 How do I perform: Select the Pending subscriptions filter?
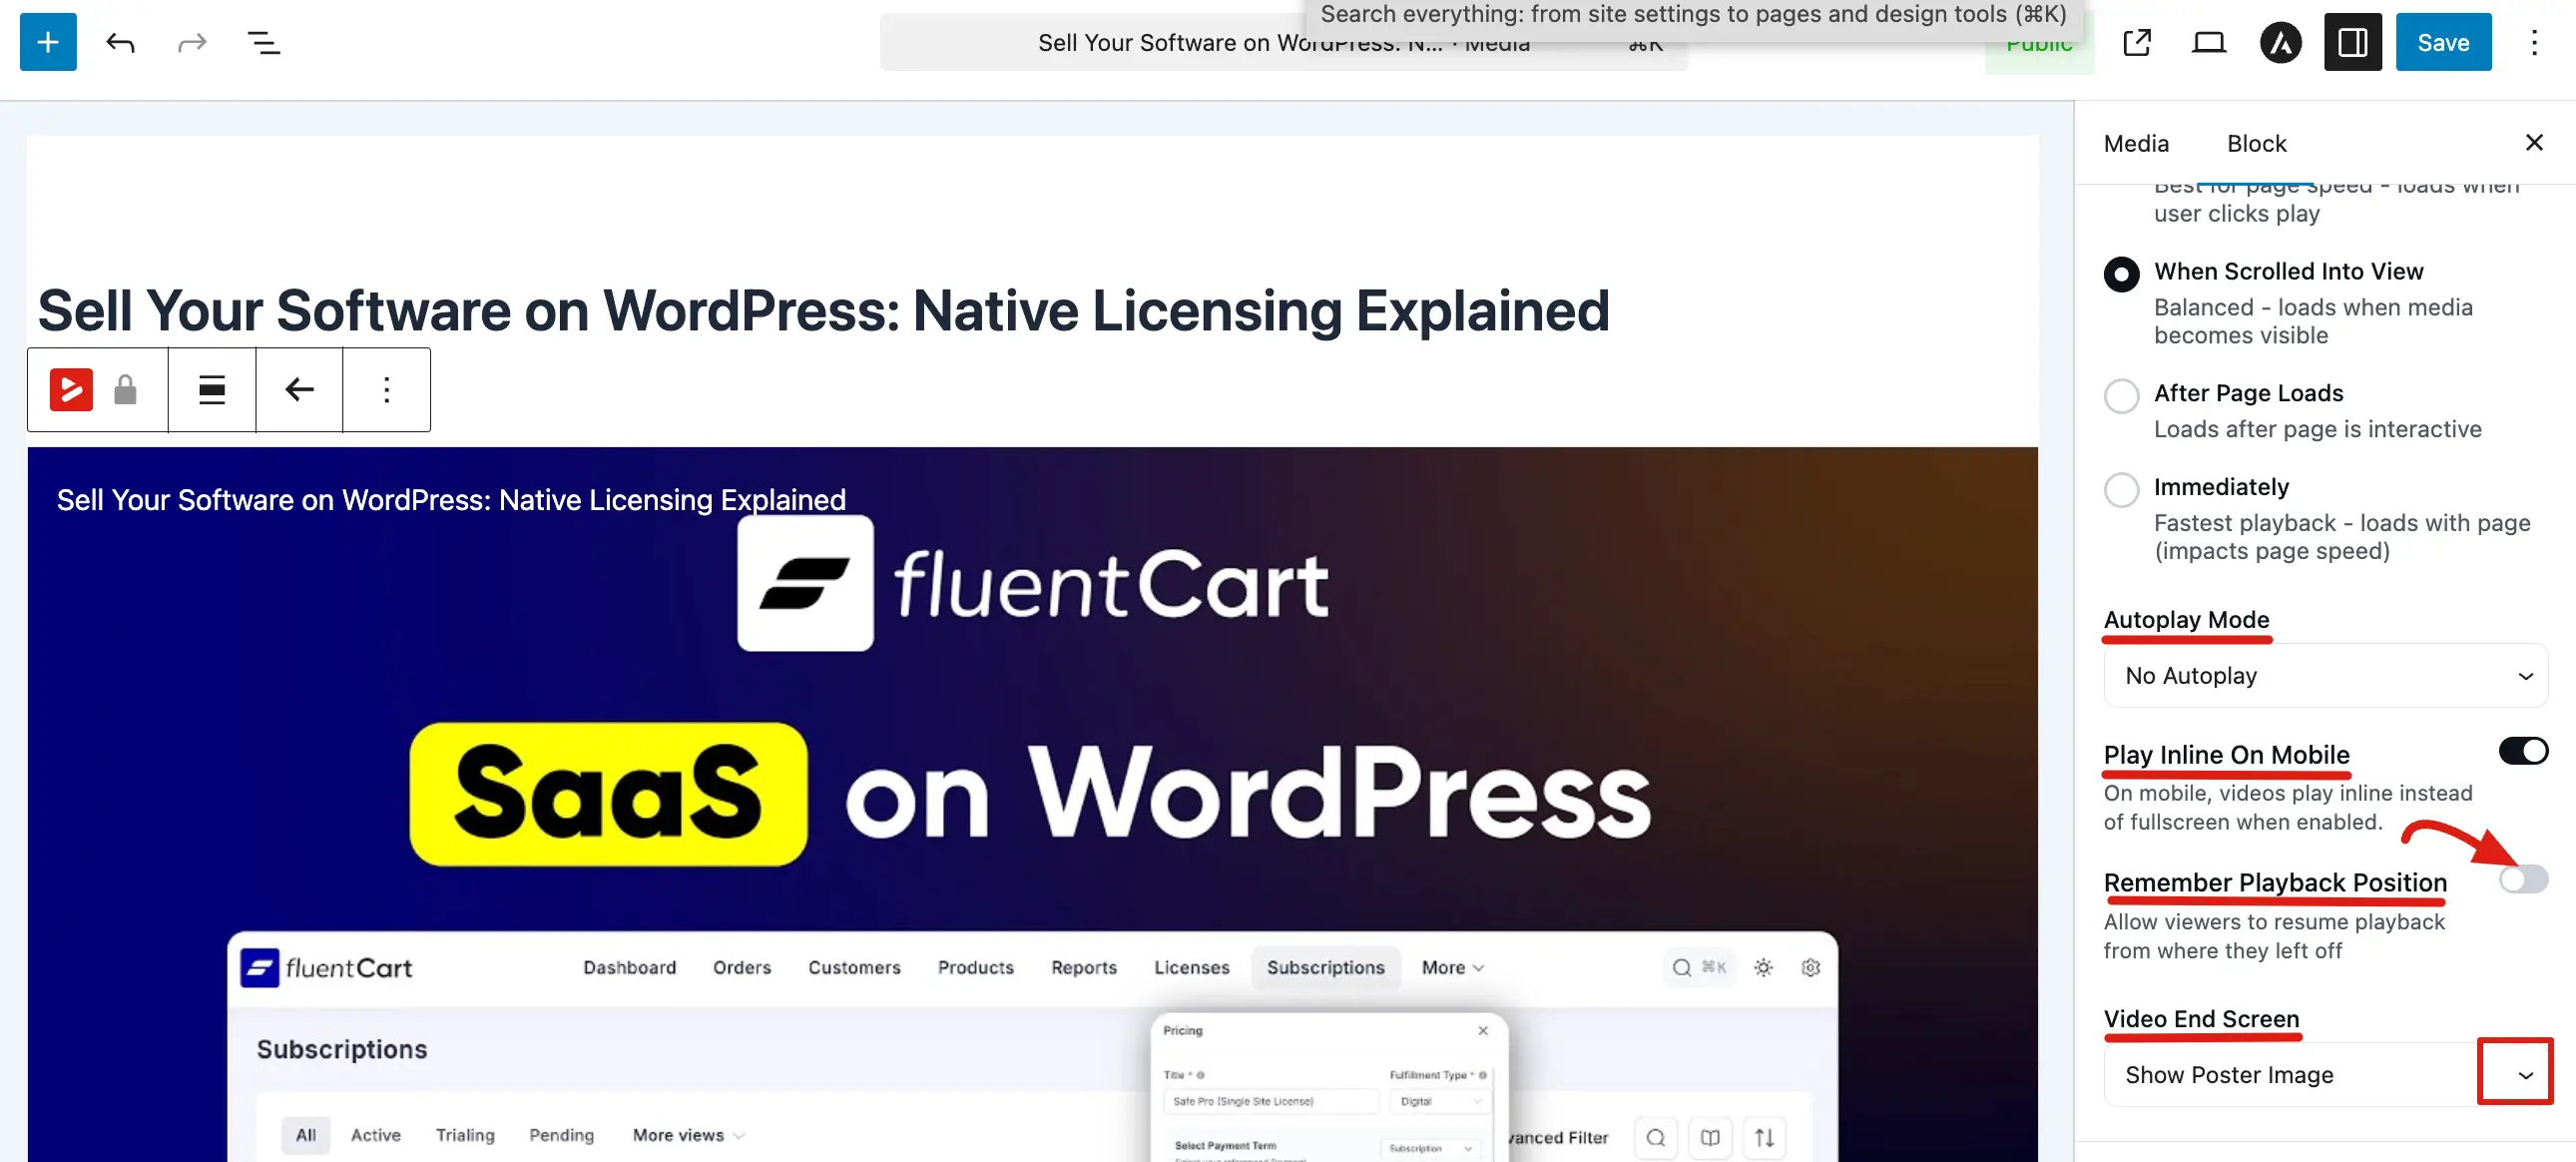561,1135
